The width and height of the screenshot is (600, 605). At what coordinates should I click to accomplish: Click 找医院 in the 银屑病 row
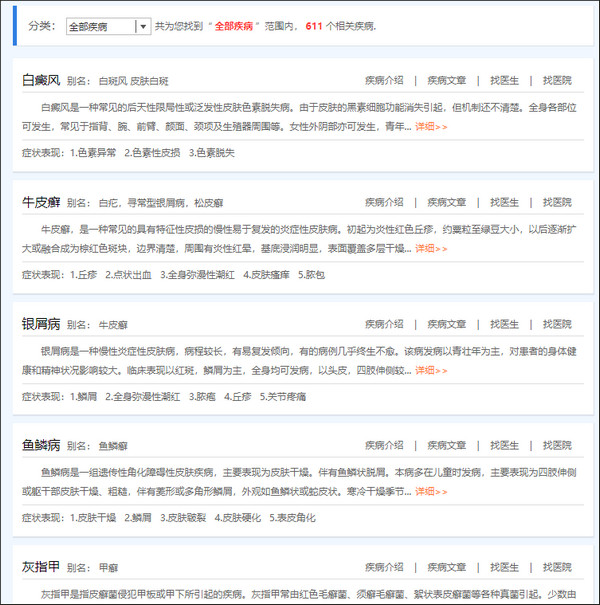[557, 324]
